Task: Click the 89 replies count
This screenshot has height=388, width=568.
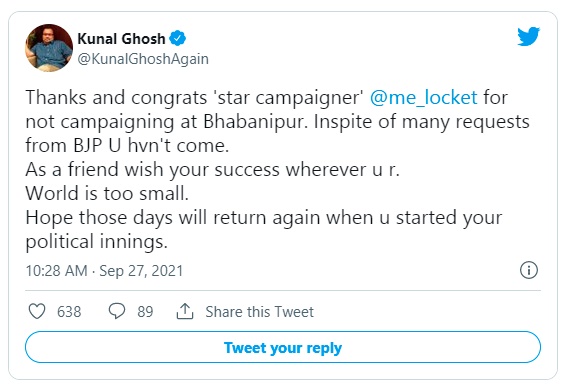Action: coord(145,312)
